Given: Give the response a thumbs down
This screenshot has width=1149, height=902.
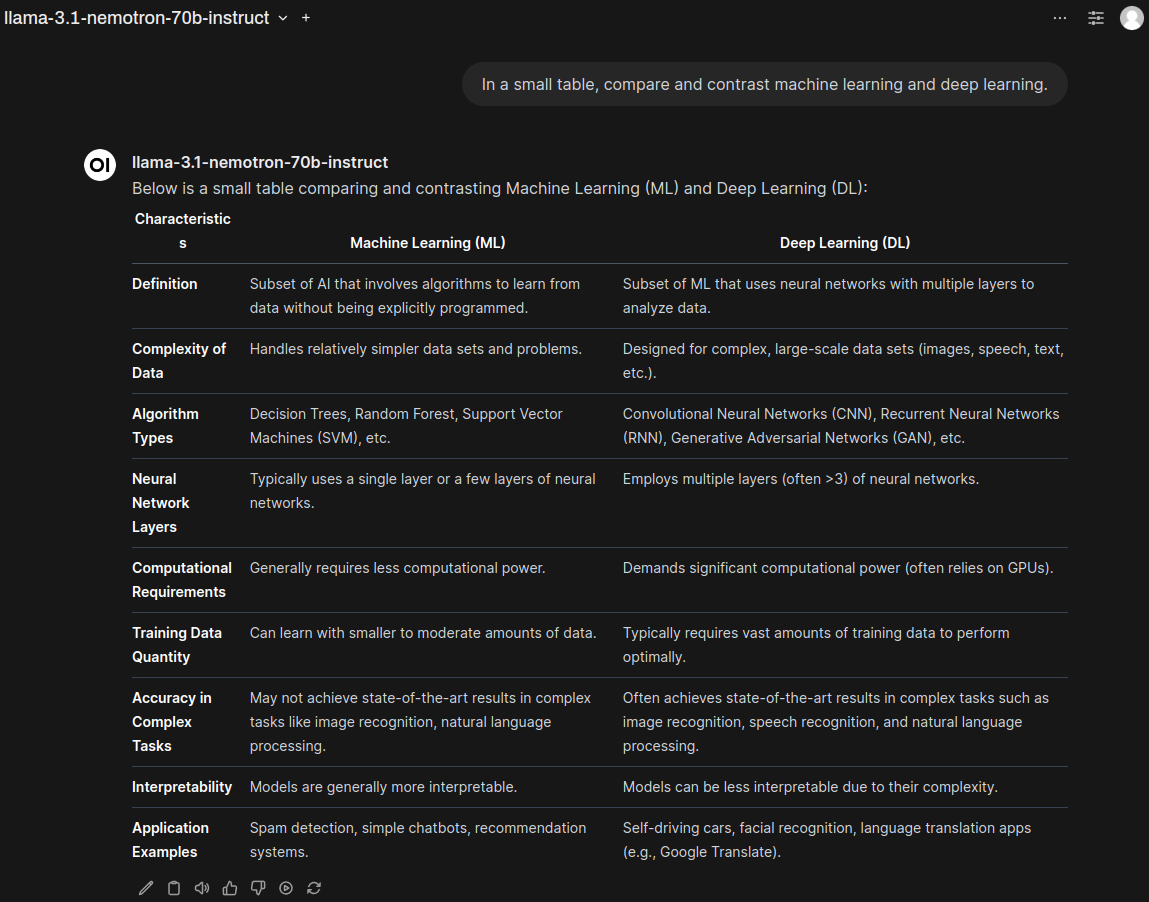Looking at the screenshot, I should point(258,887).
